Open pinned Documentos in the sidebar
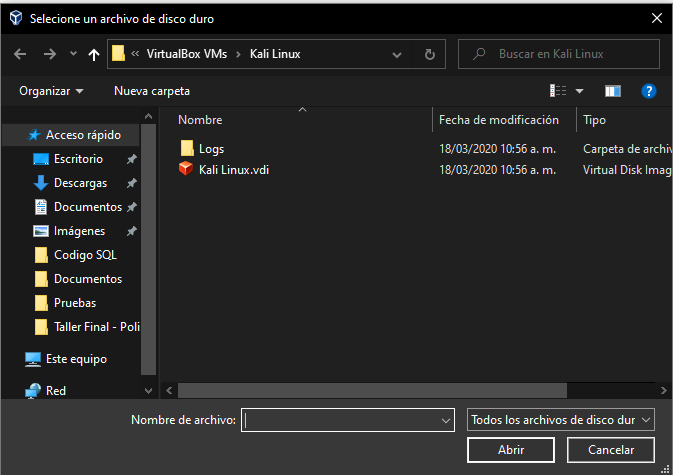This screenshot has width=673, height=475. [88, 207]
